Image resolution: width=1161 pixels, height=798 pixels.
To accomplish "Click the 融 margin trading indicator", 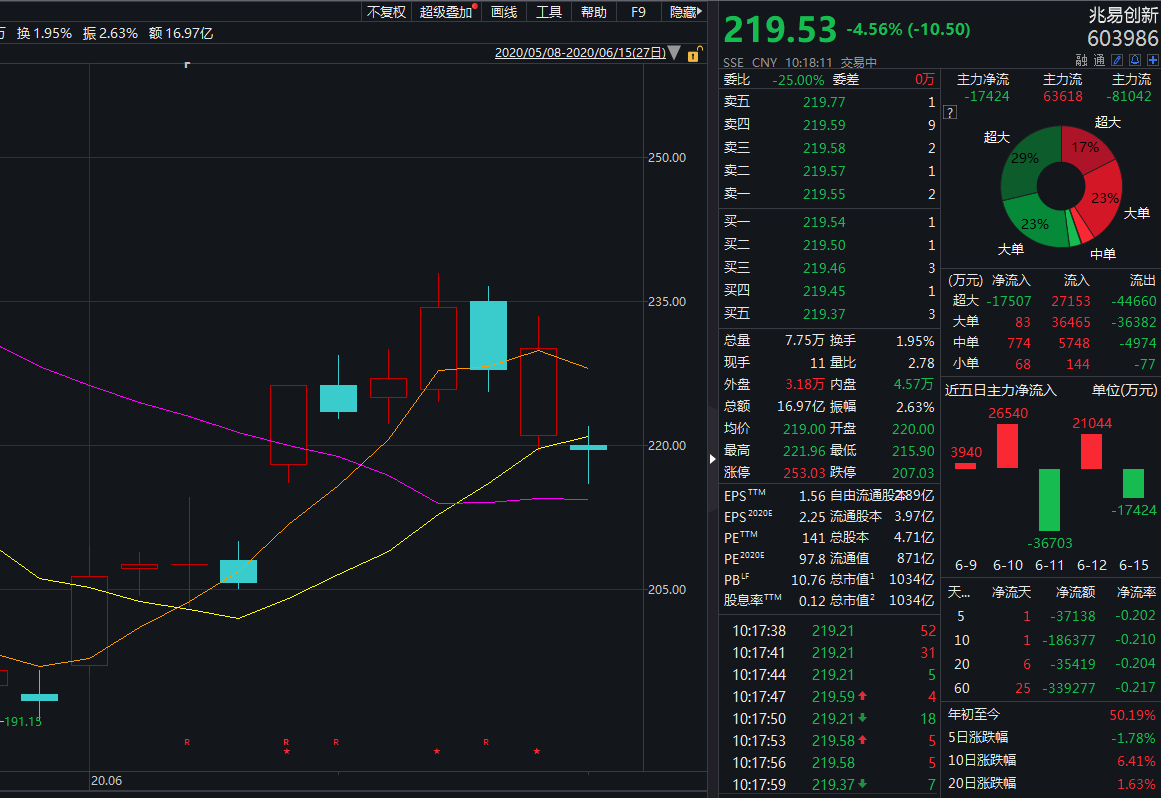I will [1082, 60].
